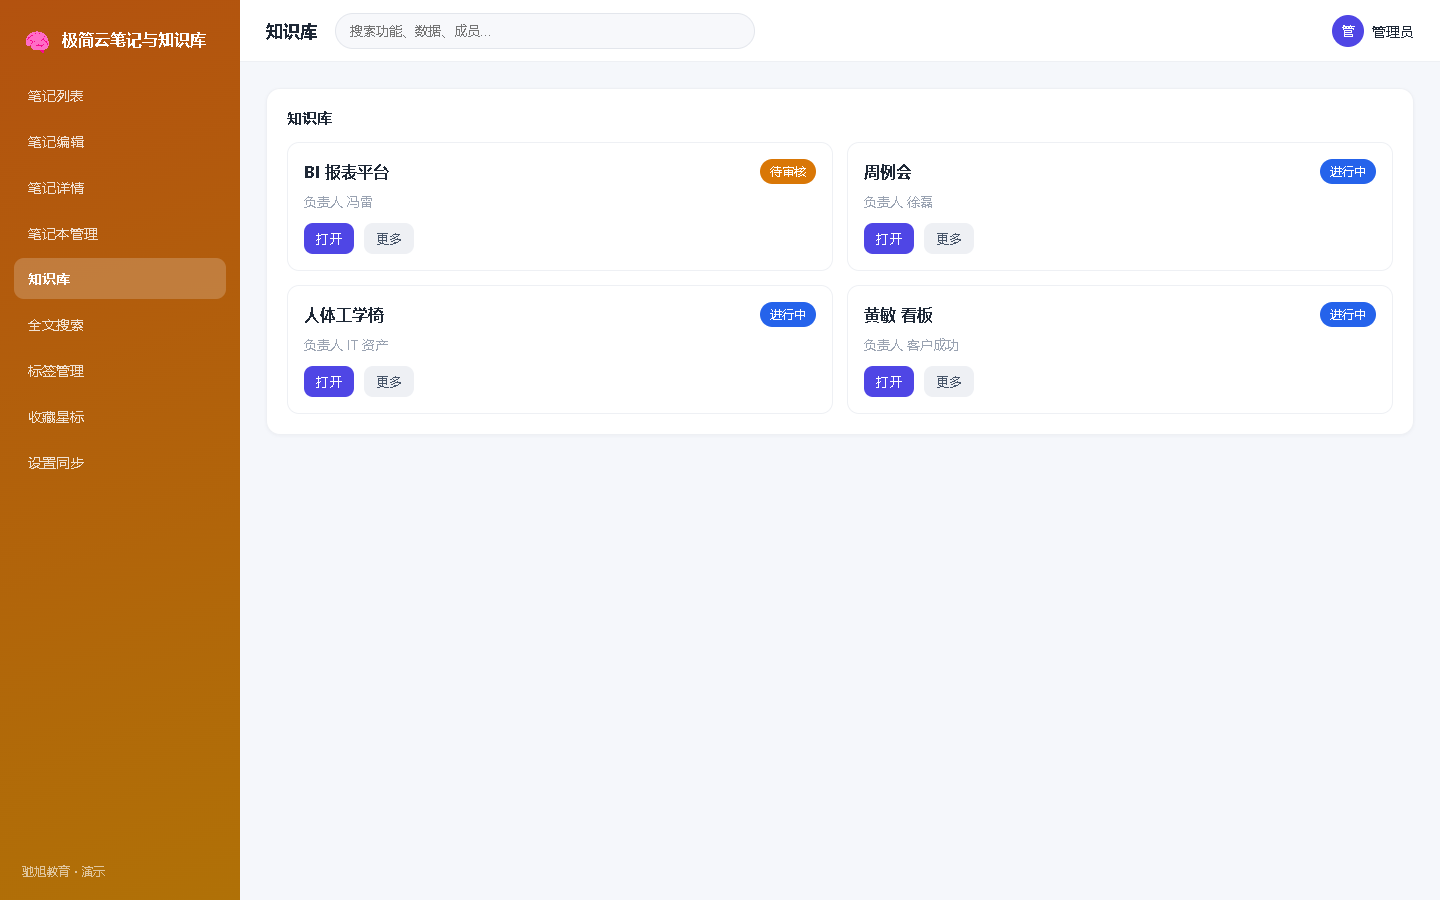Screen dimensions: 1440x900
Task: Click the 待审核 status badge
Action: coord(788,172)
